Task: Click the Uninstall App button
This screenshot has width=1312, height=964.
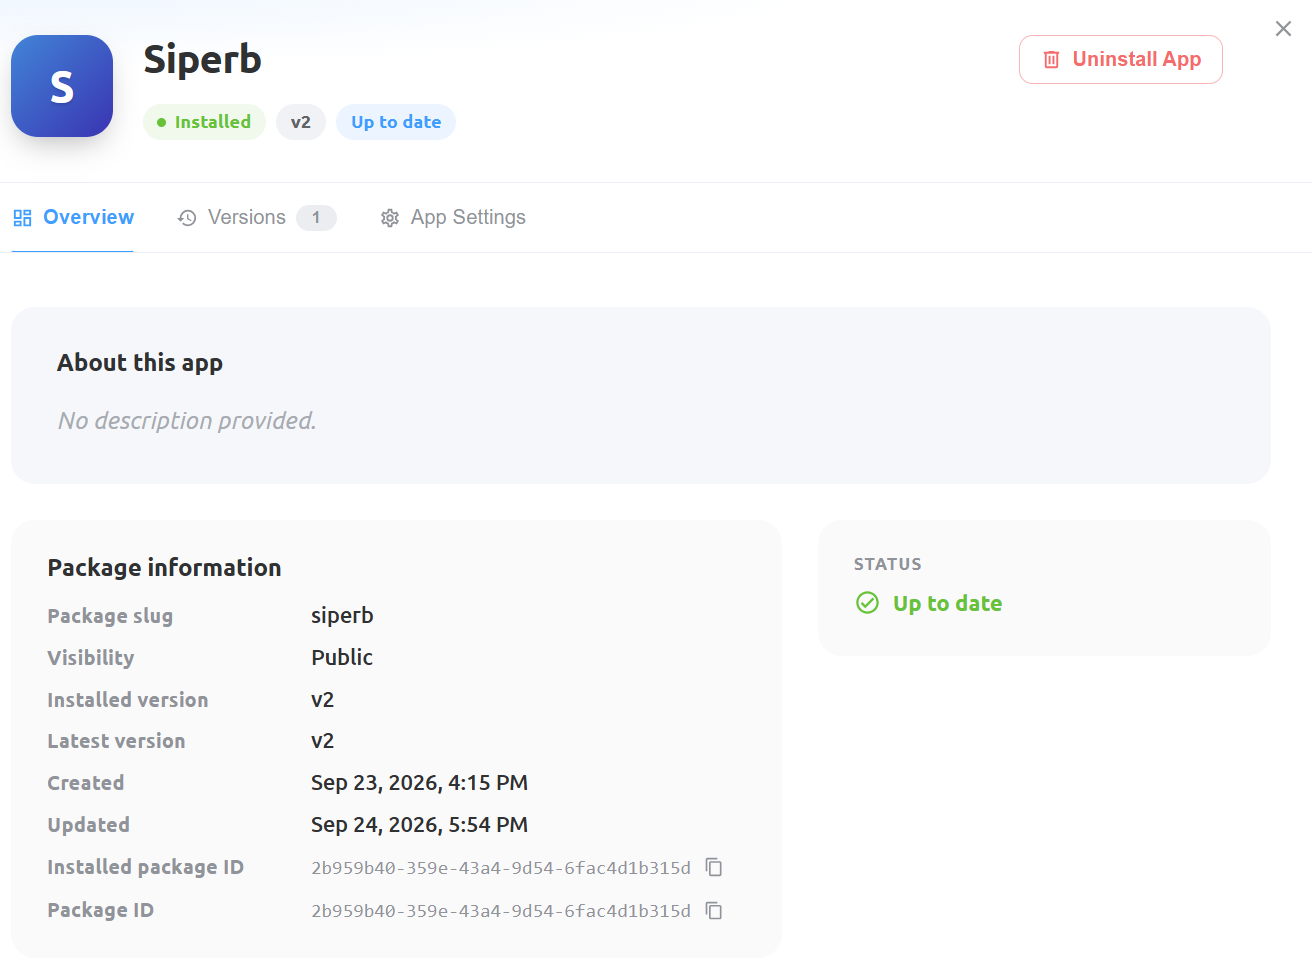Action: (1121, 59)
